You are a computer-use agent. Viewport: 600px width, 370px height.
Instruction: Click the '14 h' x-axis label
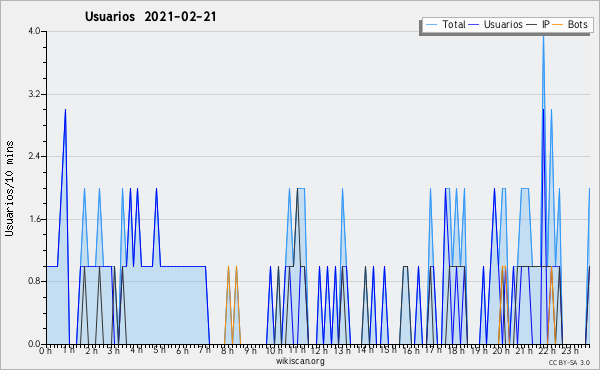pyautogui.click(x=365, y=350)
